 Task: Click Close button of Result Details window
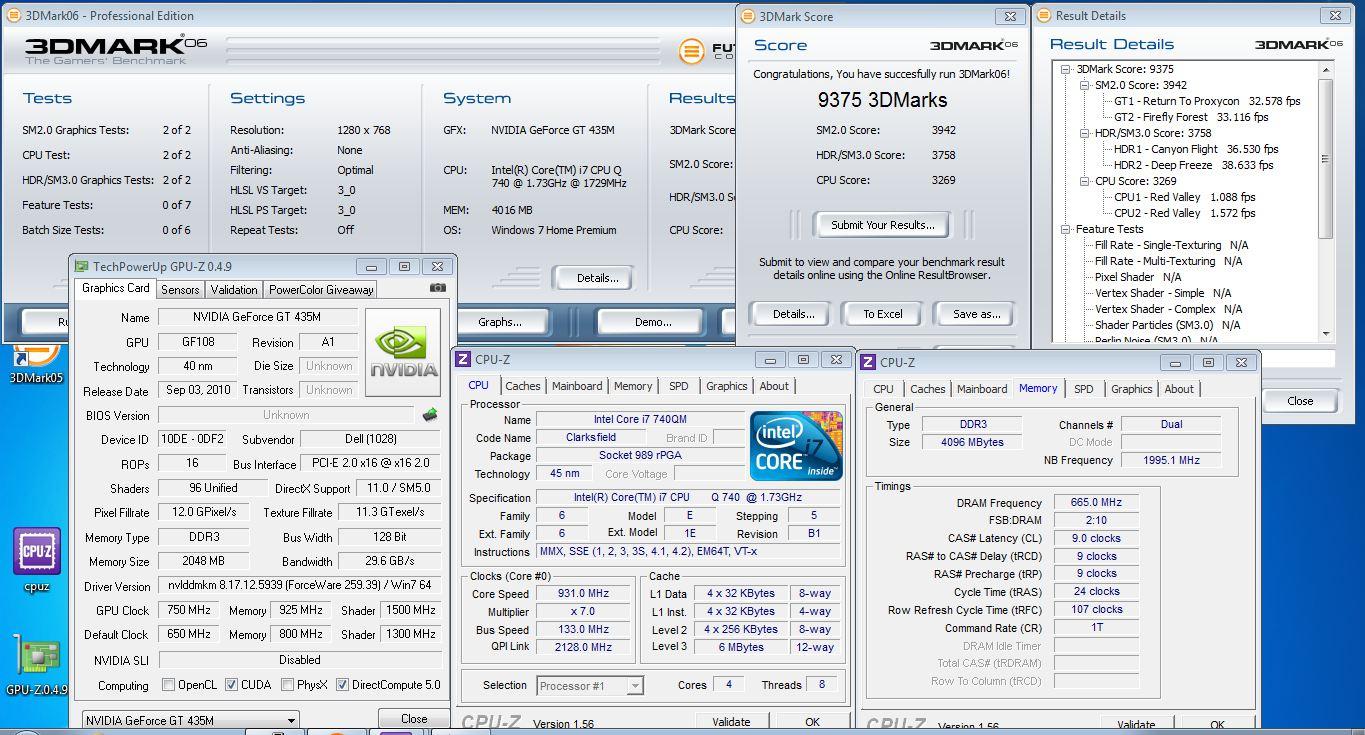(x=1300, y=401)
